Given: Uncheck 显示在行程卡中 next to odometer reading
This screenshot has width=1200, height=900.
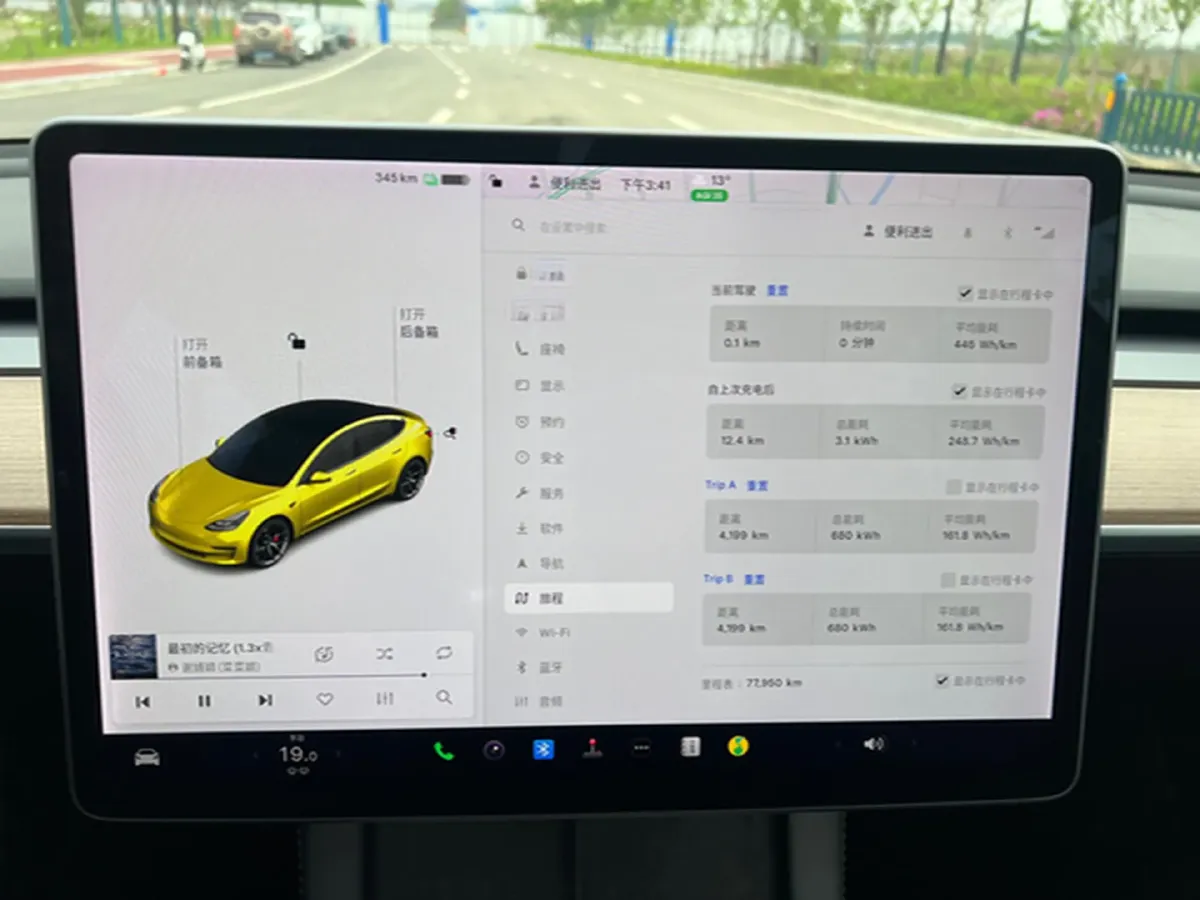Looking at the screenshot, I should 941,681.
